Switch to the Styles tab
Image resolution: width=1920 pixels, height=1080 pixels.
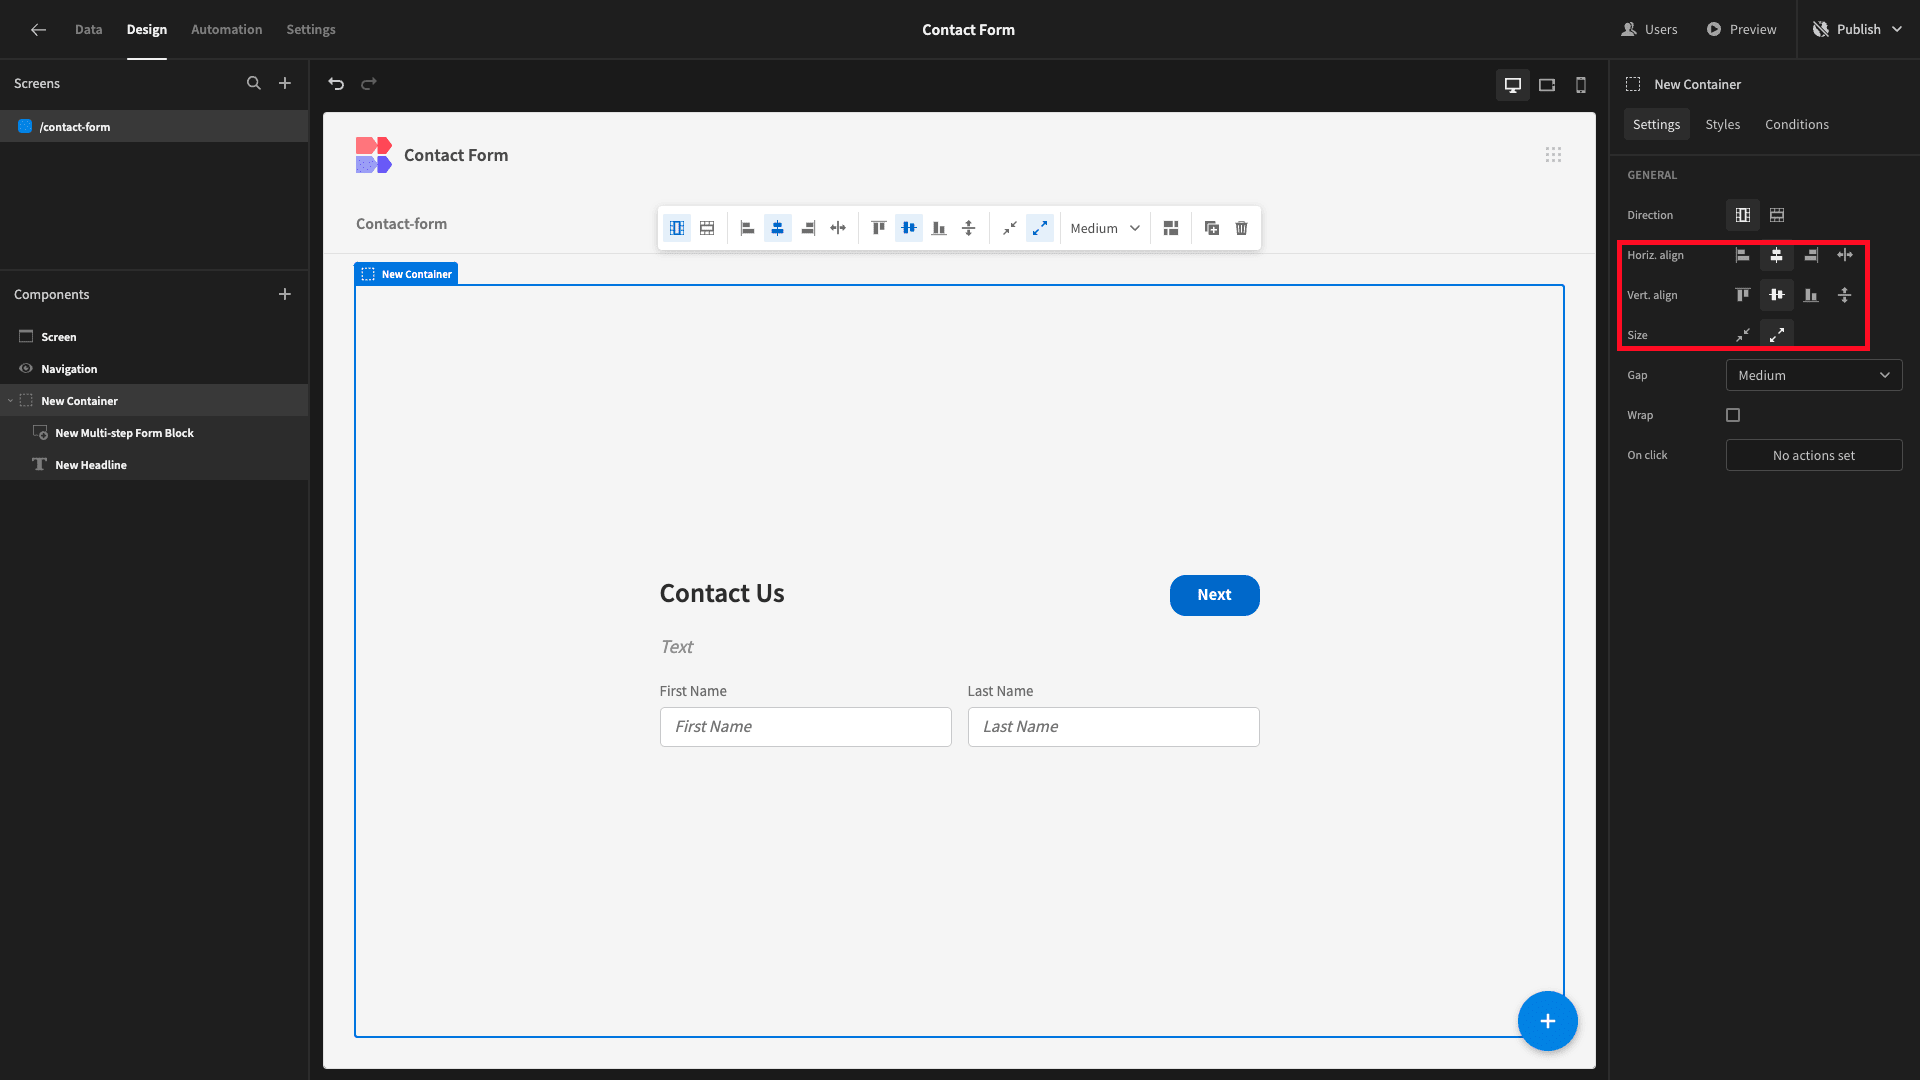1723,124
